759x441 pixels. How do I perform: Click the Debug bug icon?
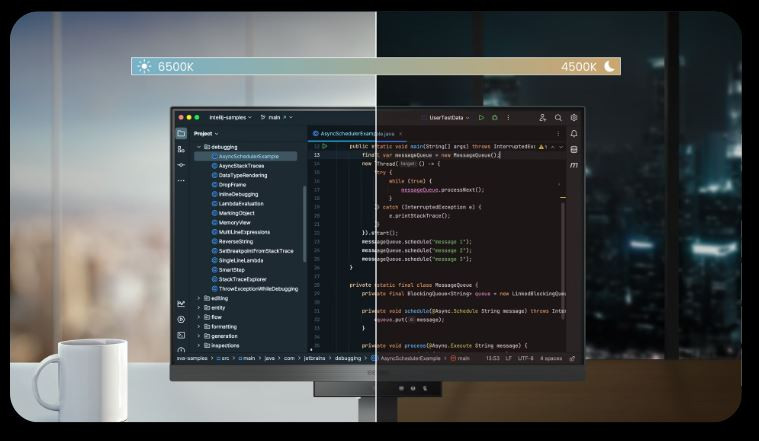click(x=494, y=117)
